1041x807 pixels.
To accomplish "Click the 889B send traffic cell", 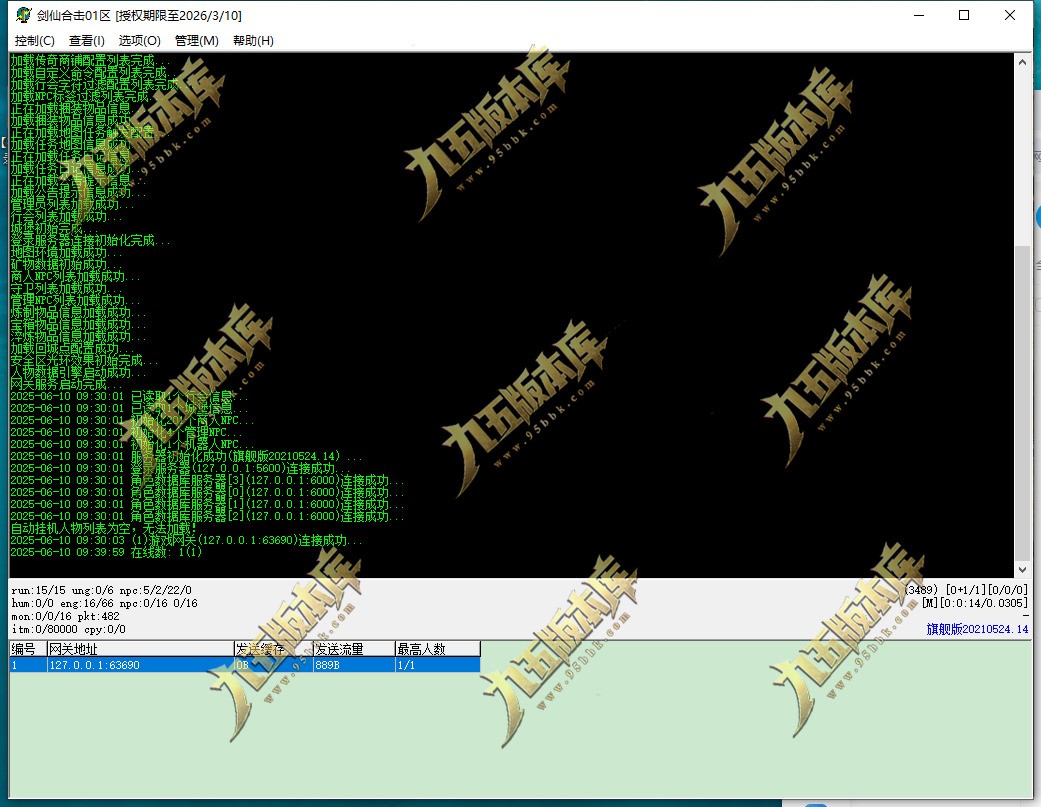I will (x=354, y=665).
